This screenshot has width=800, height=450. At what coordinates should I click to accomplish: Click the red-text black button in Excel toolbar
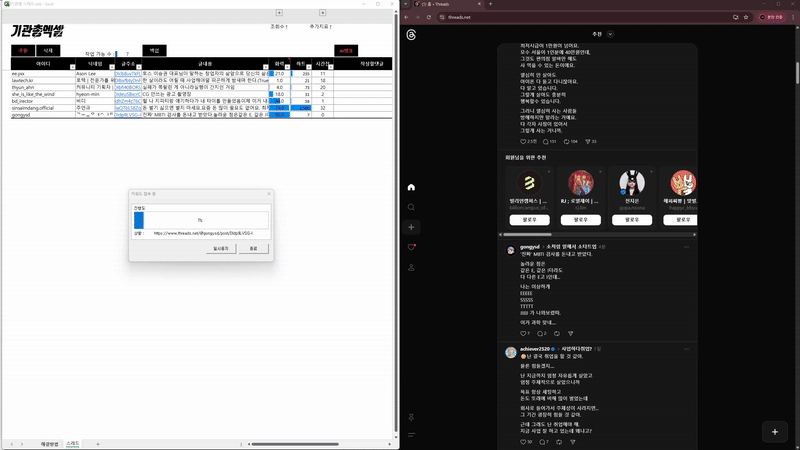pyautogui.click(x=23, y=51)
